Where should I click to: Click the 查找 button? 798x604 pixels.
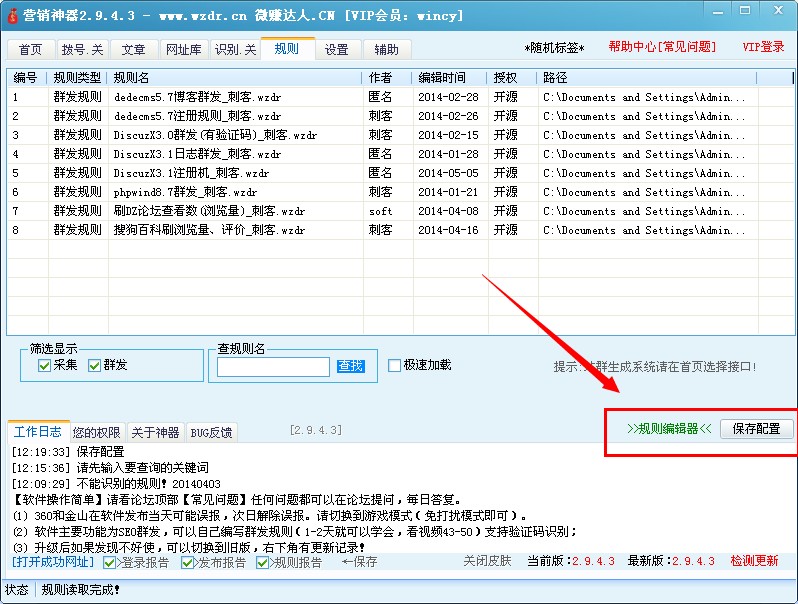(x=350, y=366)
